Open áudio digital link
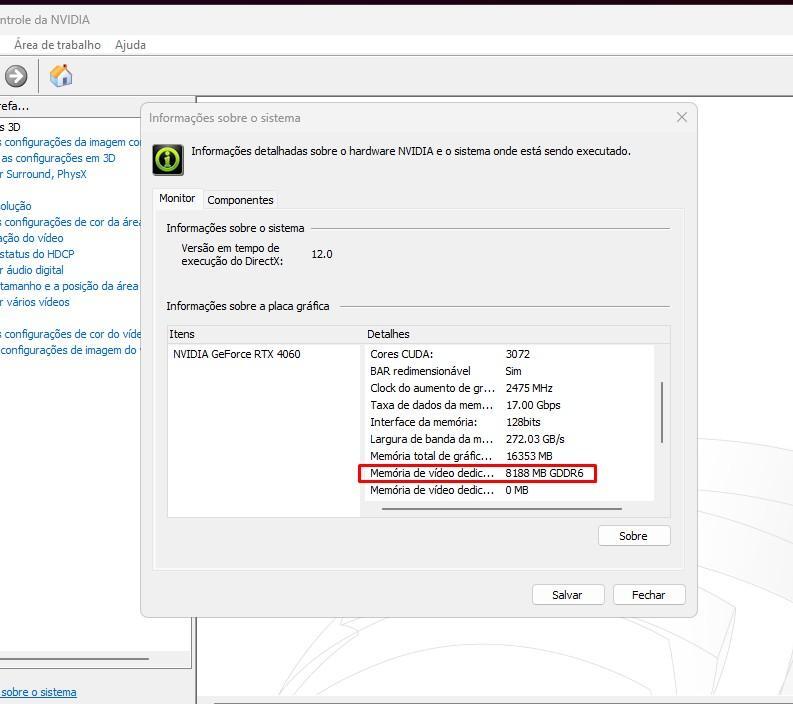 click(x=32, y=270)
